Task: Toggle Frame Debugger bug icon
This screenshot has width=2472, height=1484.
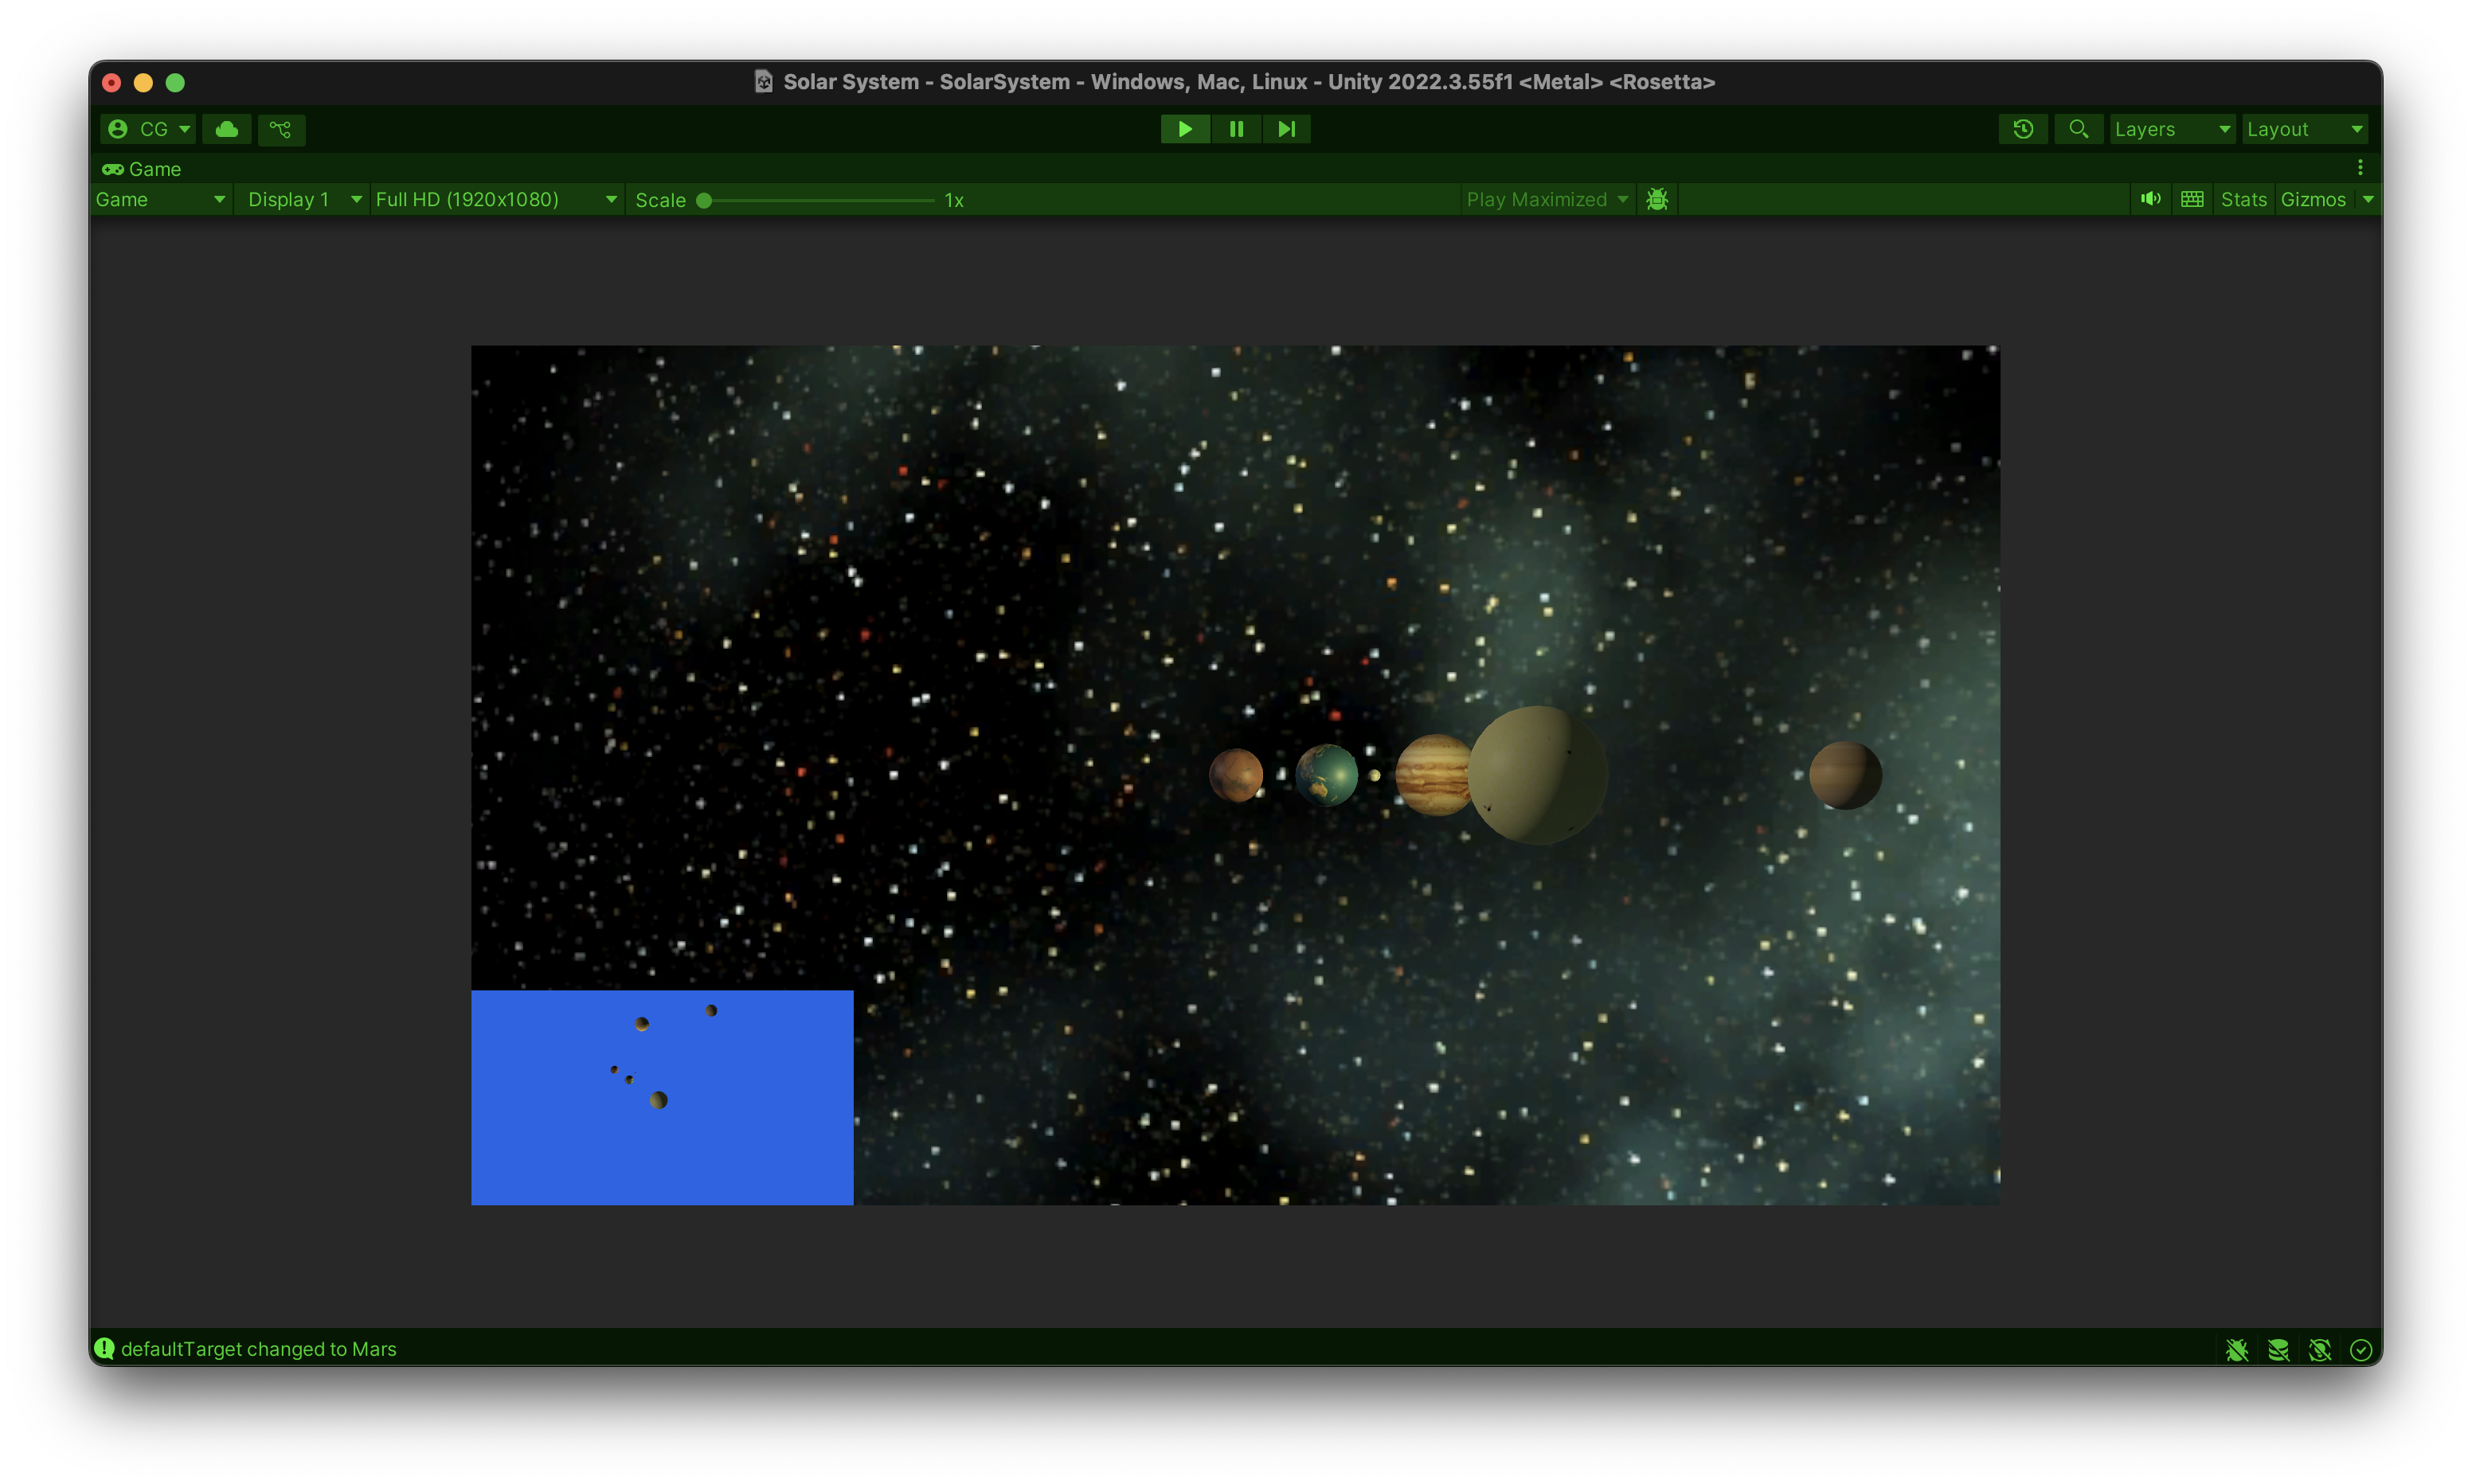Action: click(1657, 200)
